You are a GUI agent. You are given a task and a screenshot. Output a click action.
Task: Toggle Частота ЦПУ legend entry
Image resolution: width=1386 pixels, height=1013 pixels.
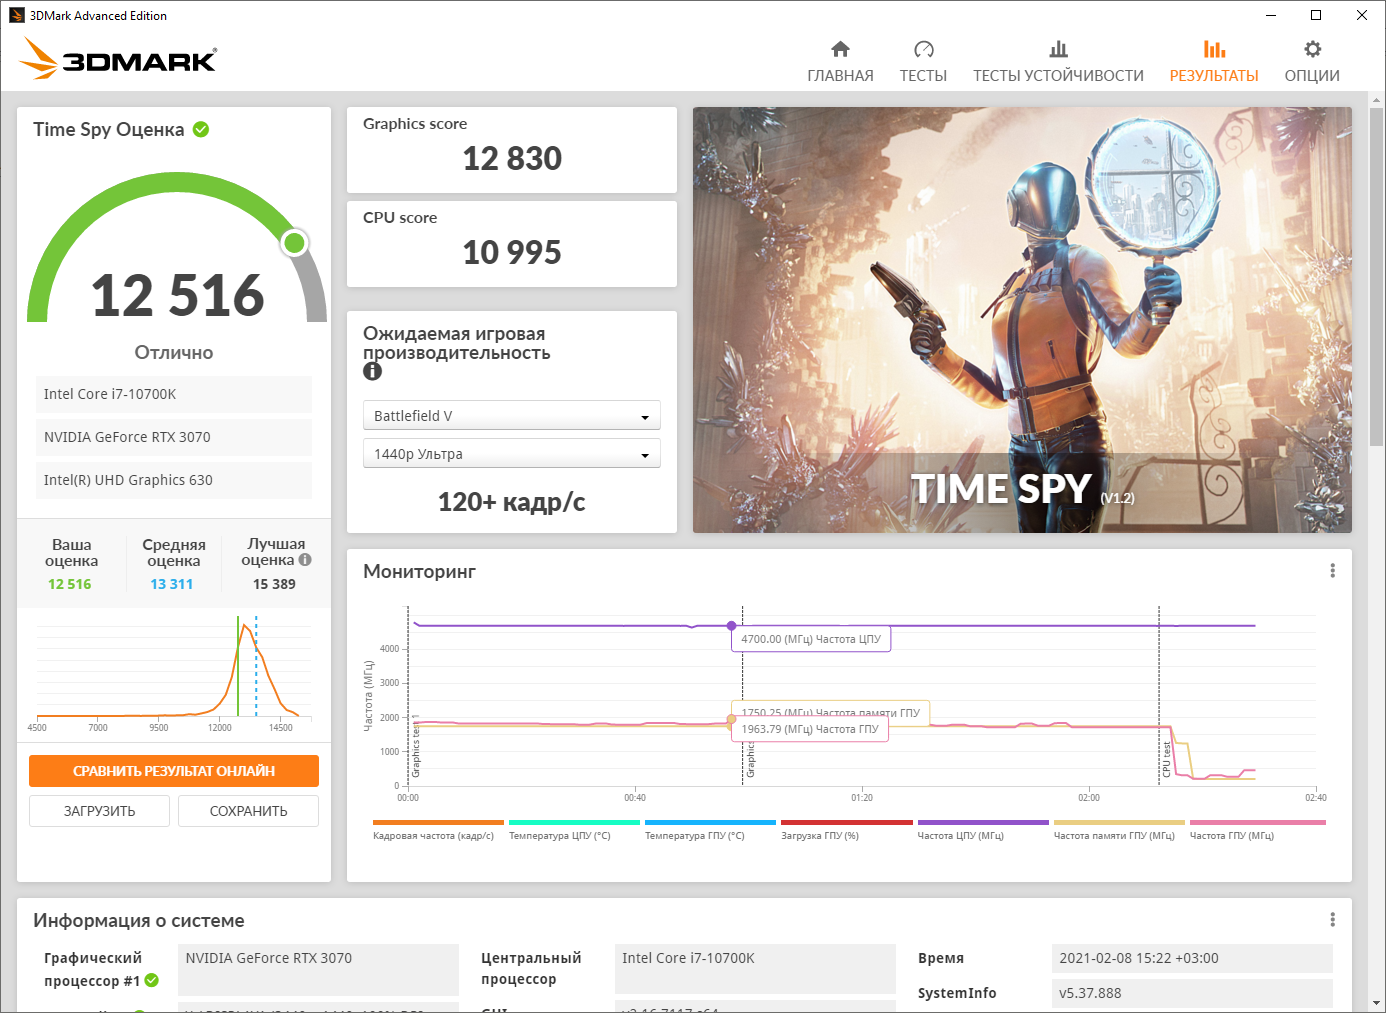point(982,830)
